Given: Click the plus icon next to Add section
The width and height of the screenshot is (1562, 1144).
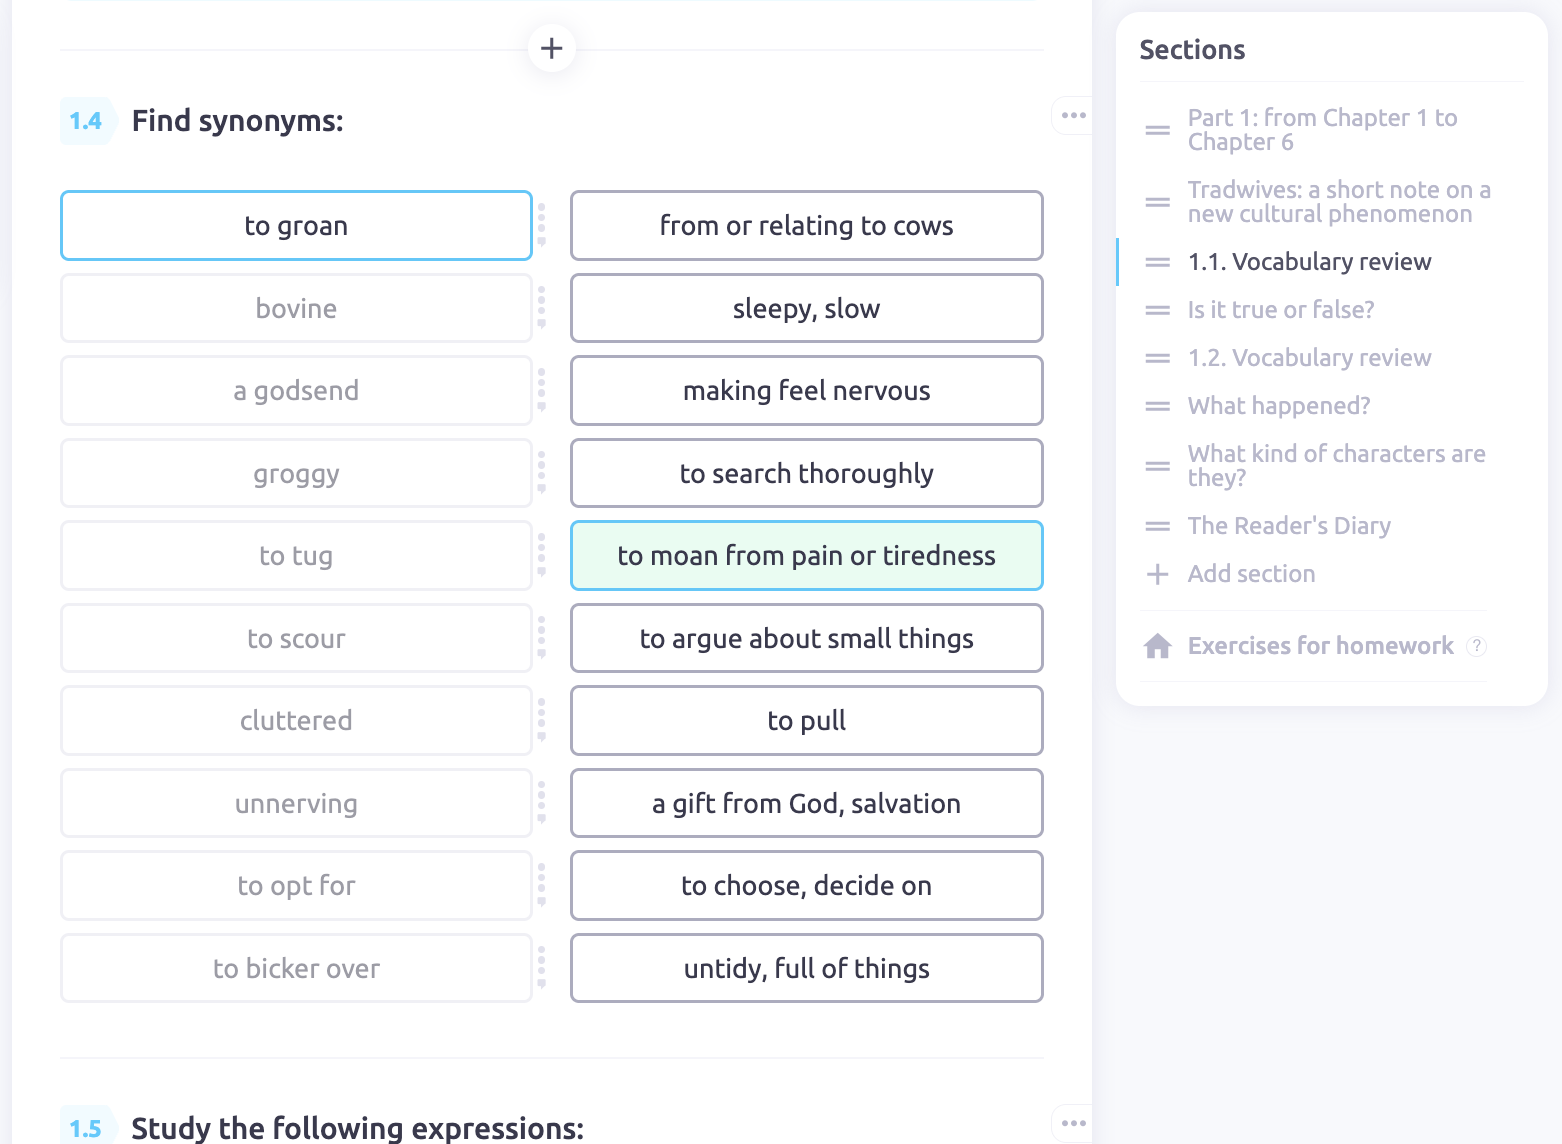Looking at the screenshot, I should [x=1157, y=574].
